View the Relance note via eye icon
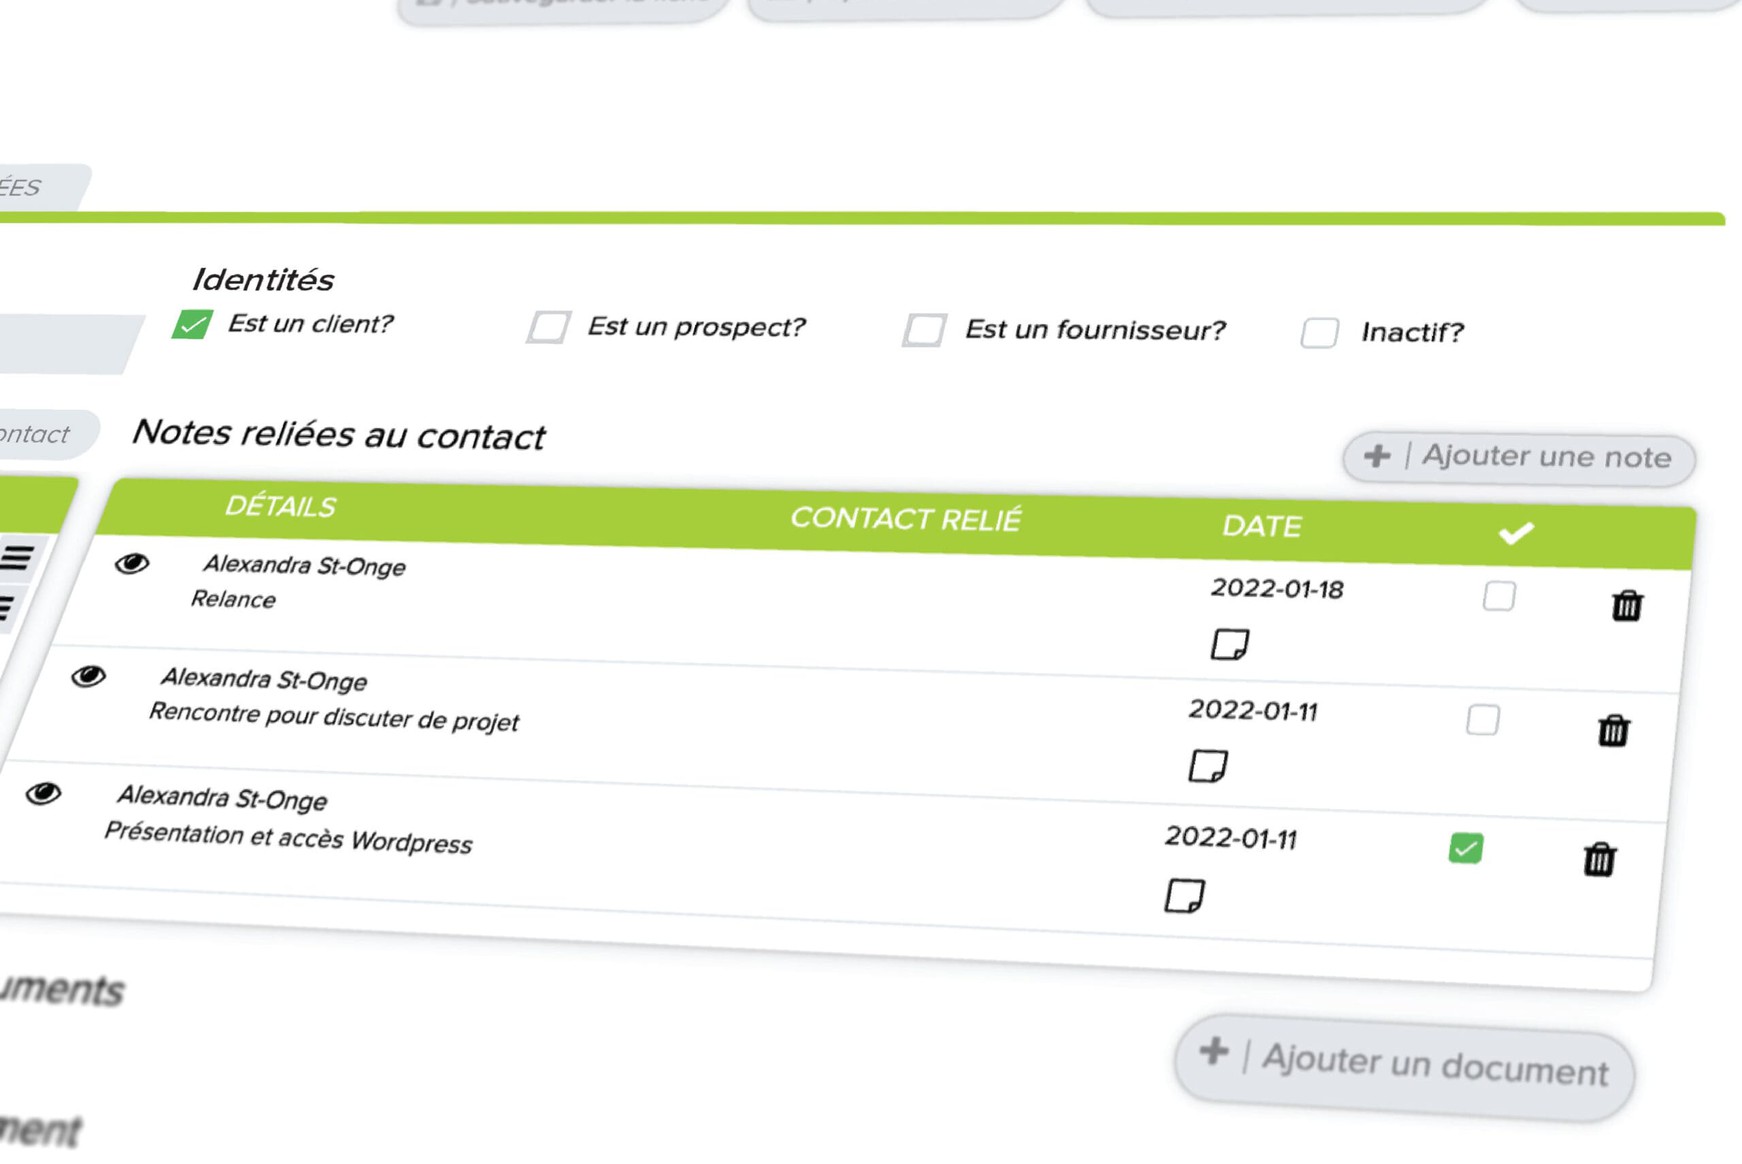Viewport: 1742px width, 1164px height. point(131,564)
